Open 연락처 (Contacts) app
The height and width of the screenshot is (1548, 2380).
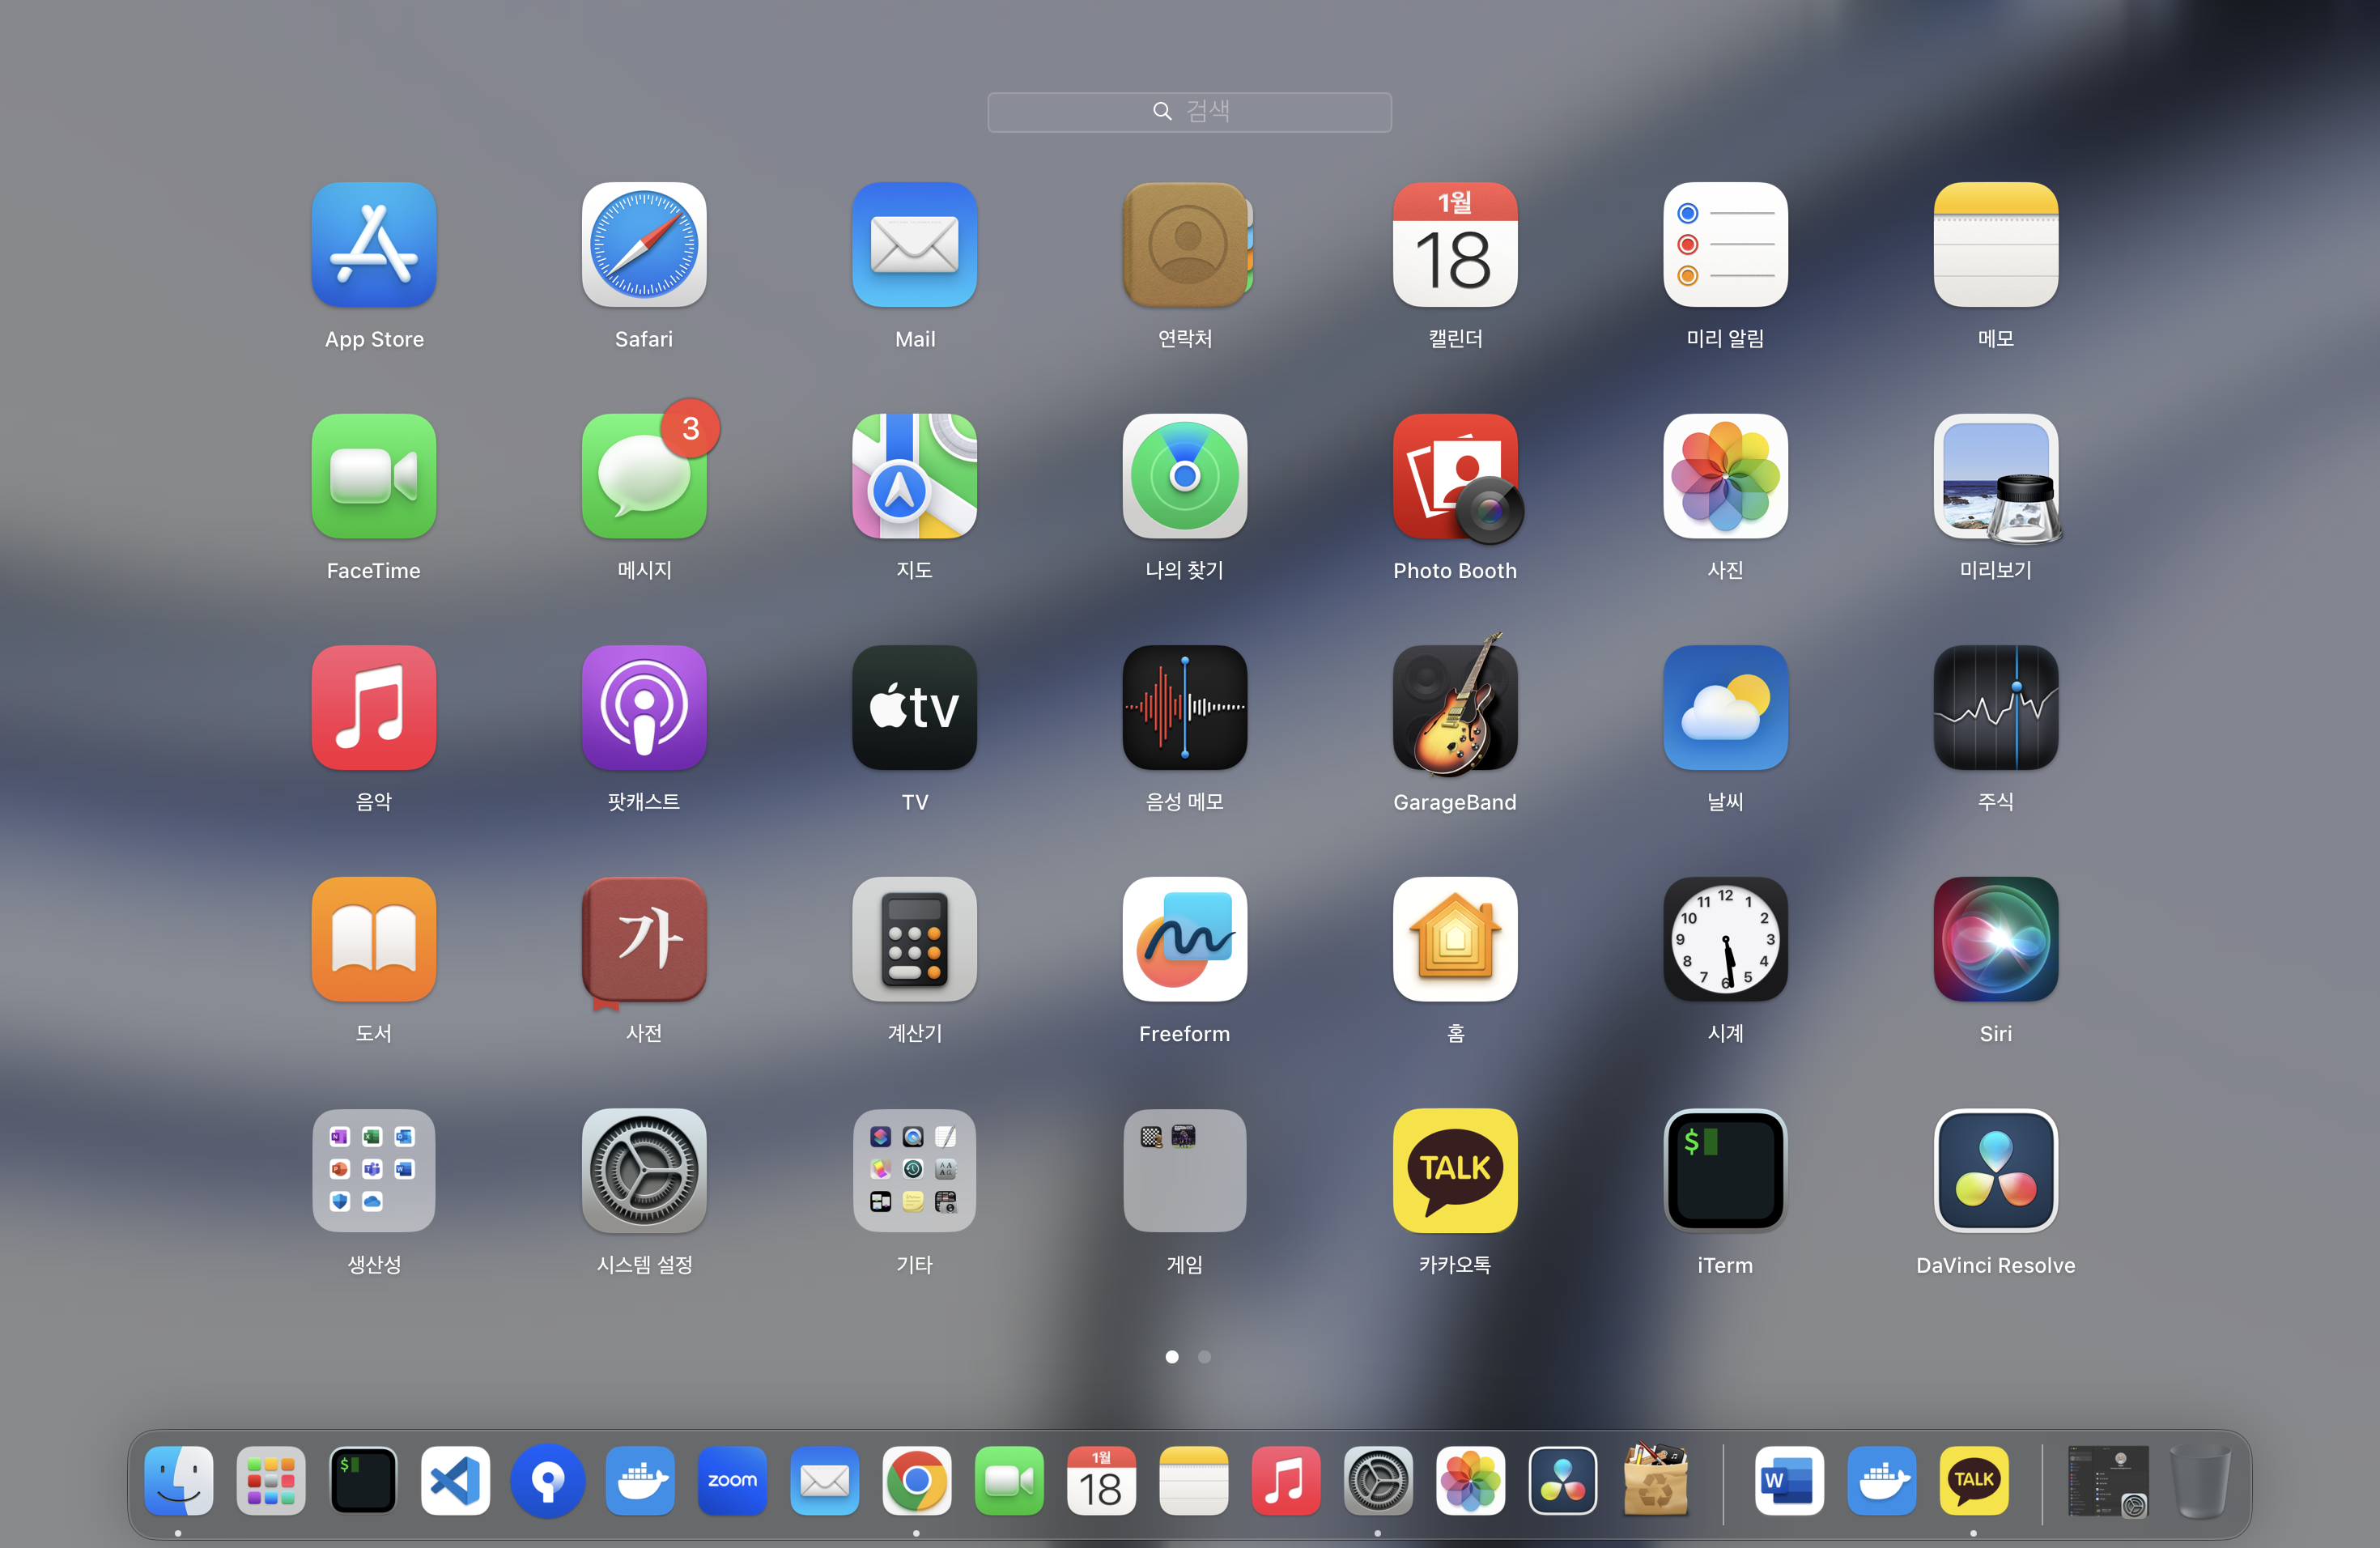[x=1185, y=244]
